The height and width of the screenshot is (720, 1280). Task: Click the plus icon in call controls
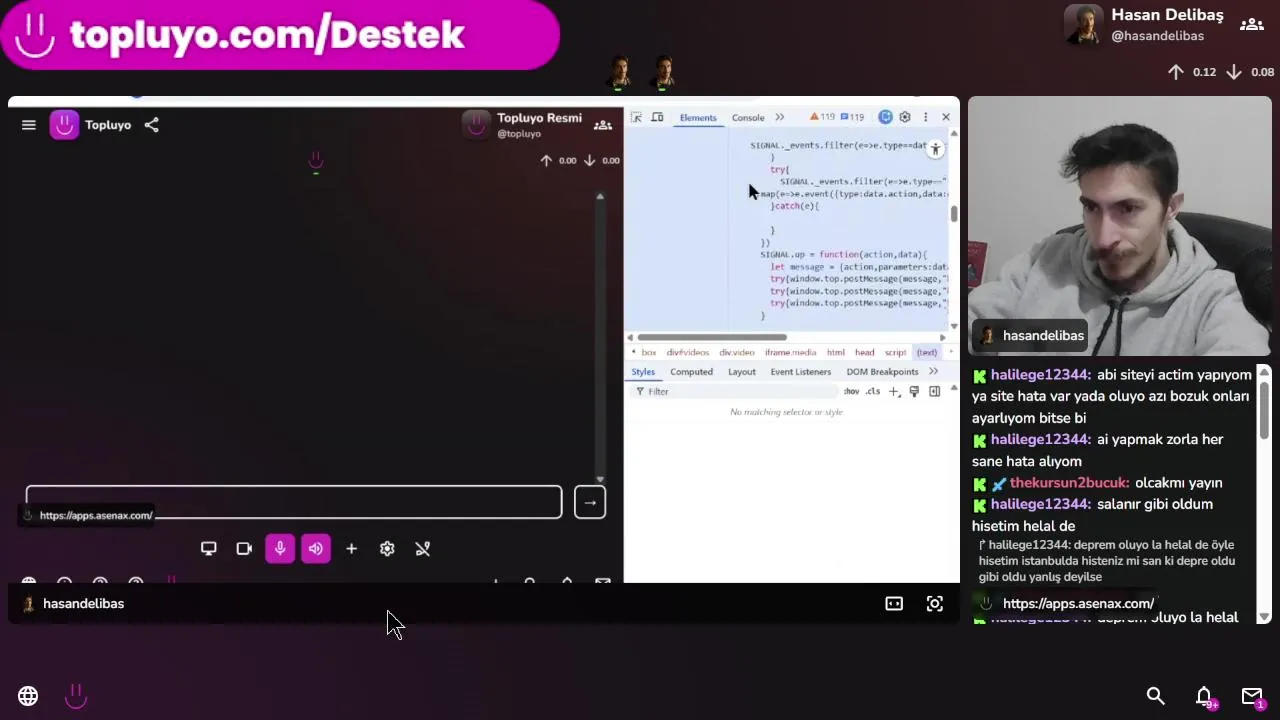coord(351,548)
